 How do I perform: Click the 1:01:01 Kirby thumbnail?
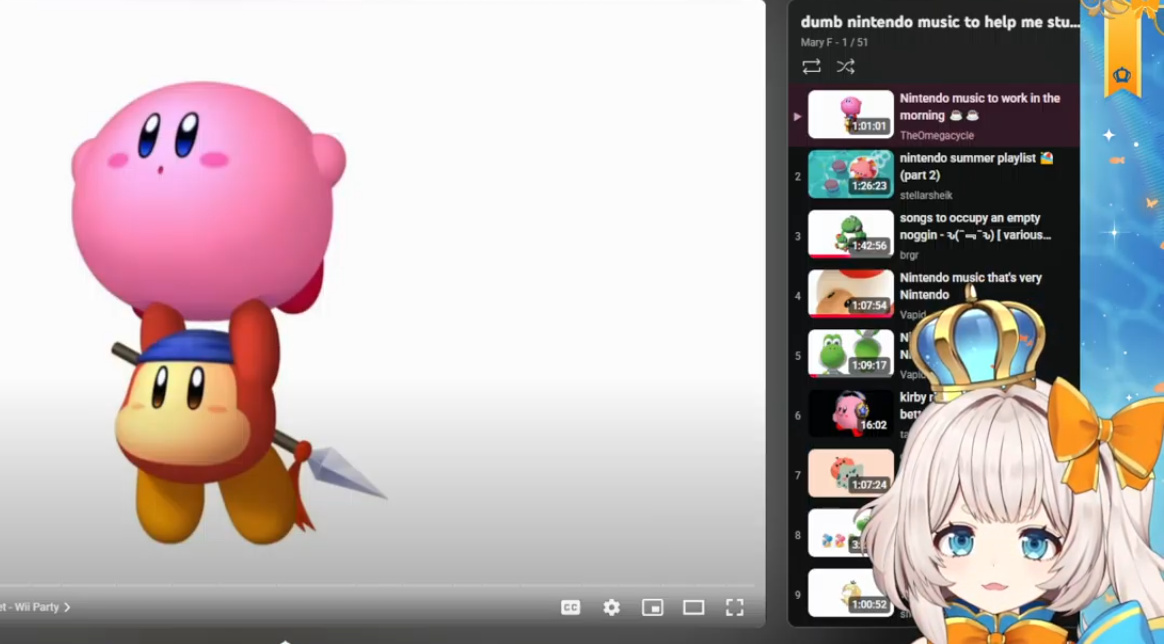pyautogui.click(x=851, y=114)
